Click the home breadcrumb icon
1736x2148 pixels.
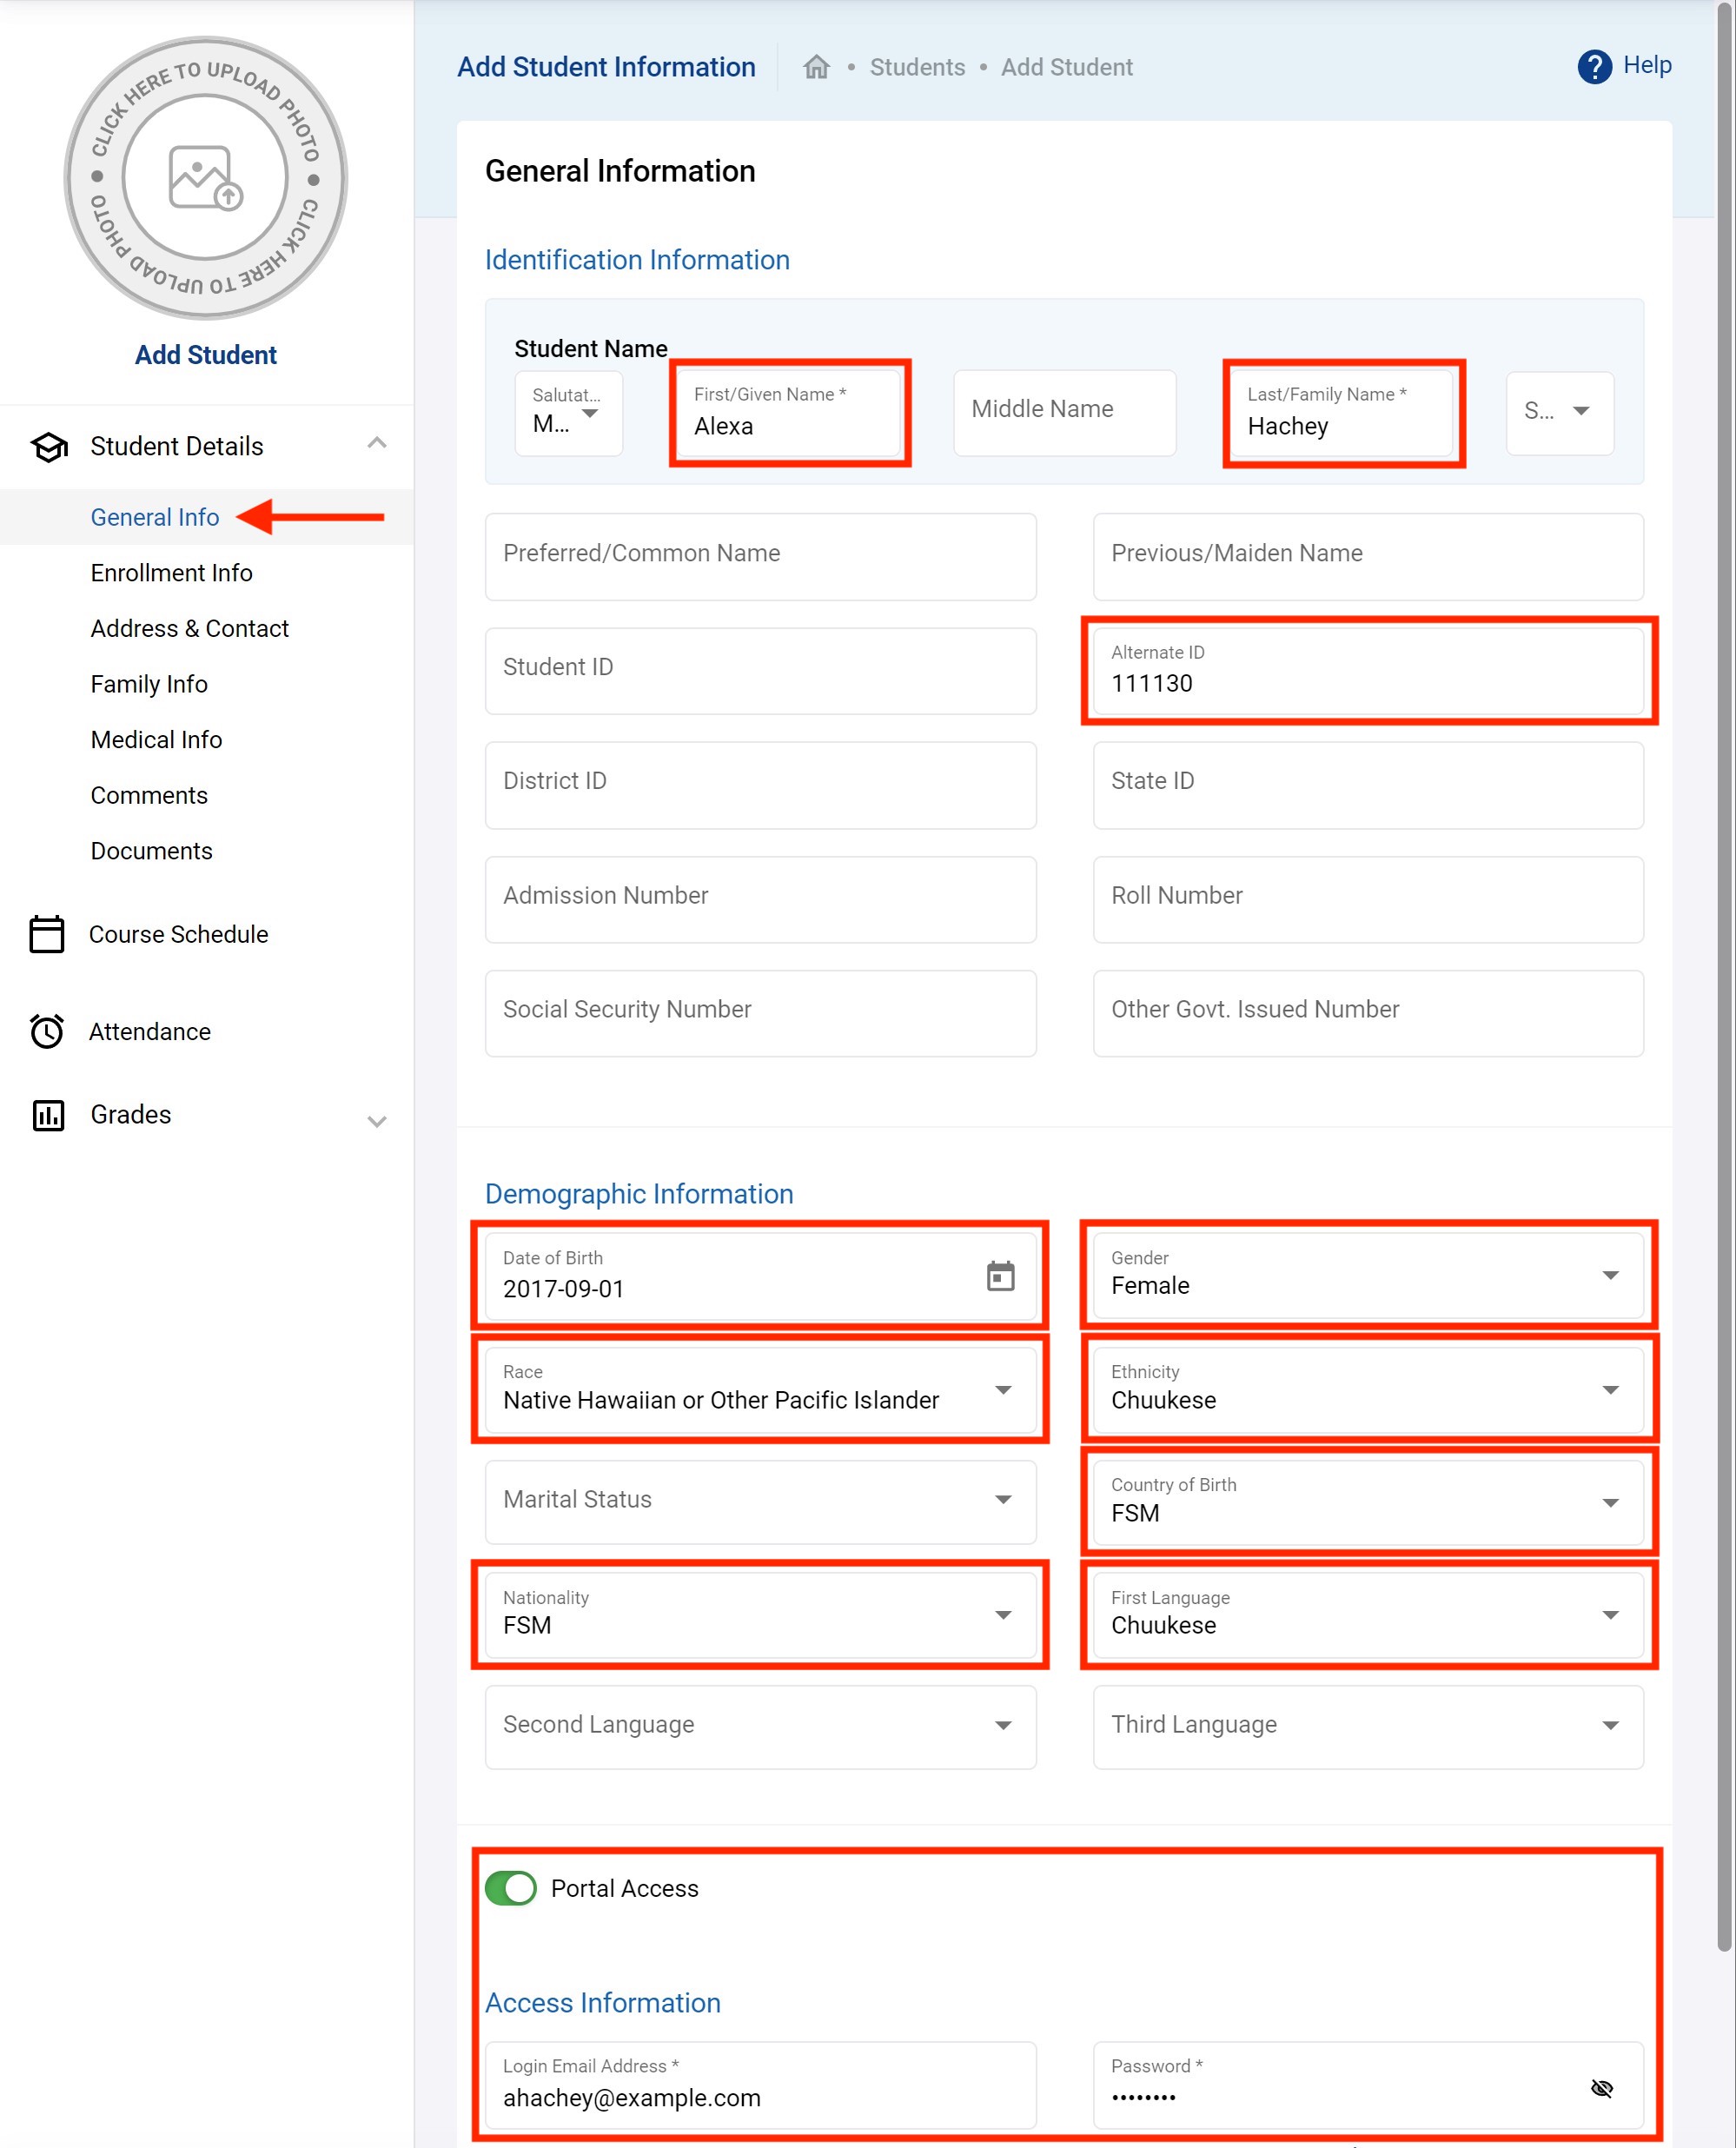(816, 67)
